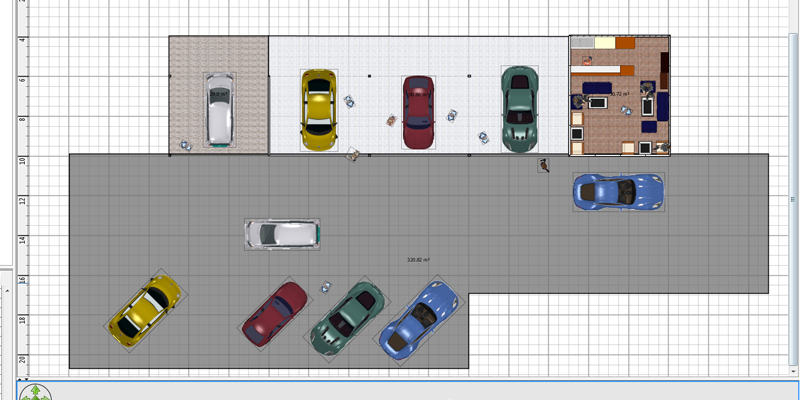
Task: Click the person figure below the green car
Action: pos(543,165)
